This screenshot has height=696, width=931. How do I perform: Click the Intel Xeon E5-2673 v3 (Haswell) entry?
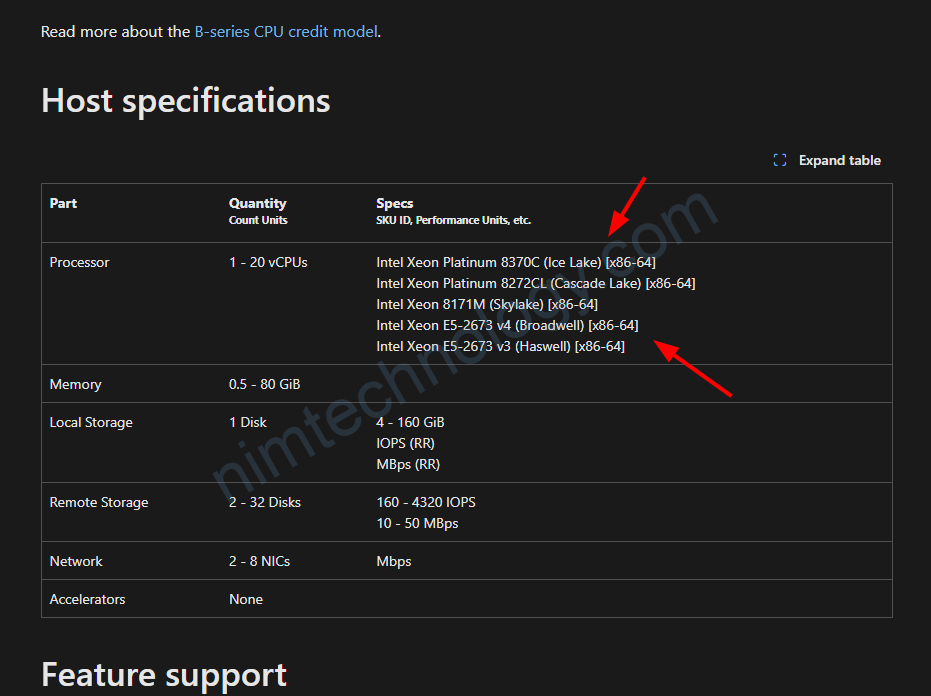pyautogui.click(x=500, y=346)
